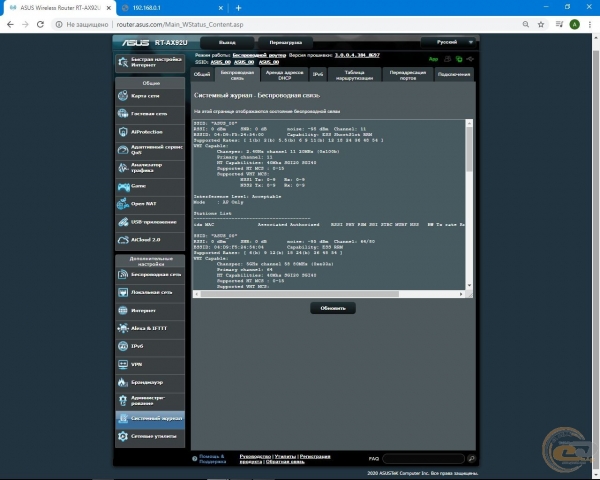The image size is (600, 480).
Task: Open the Помощь & Поддержка link
Action: [212, 459]
